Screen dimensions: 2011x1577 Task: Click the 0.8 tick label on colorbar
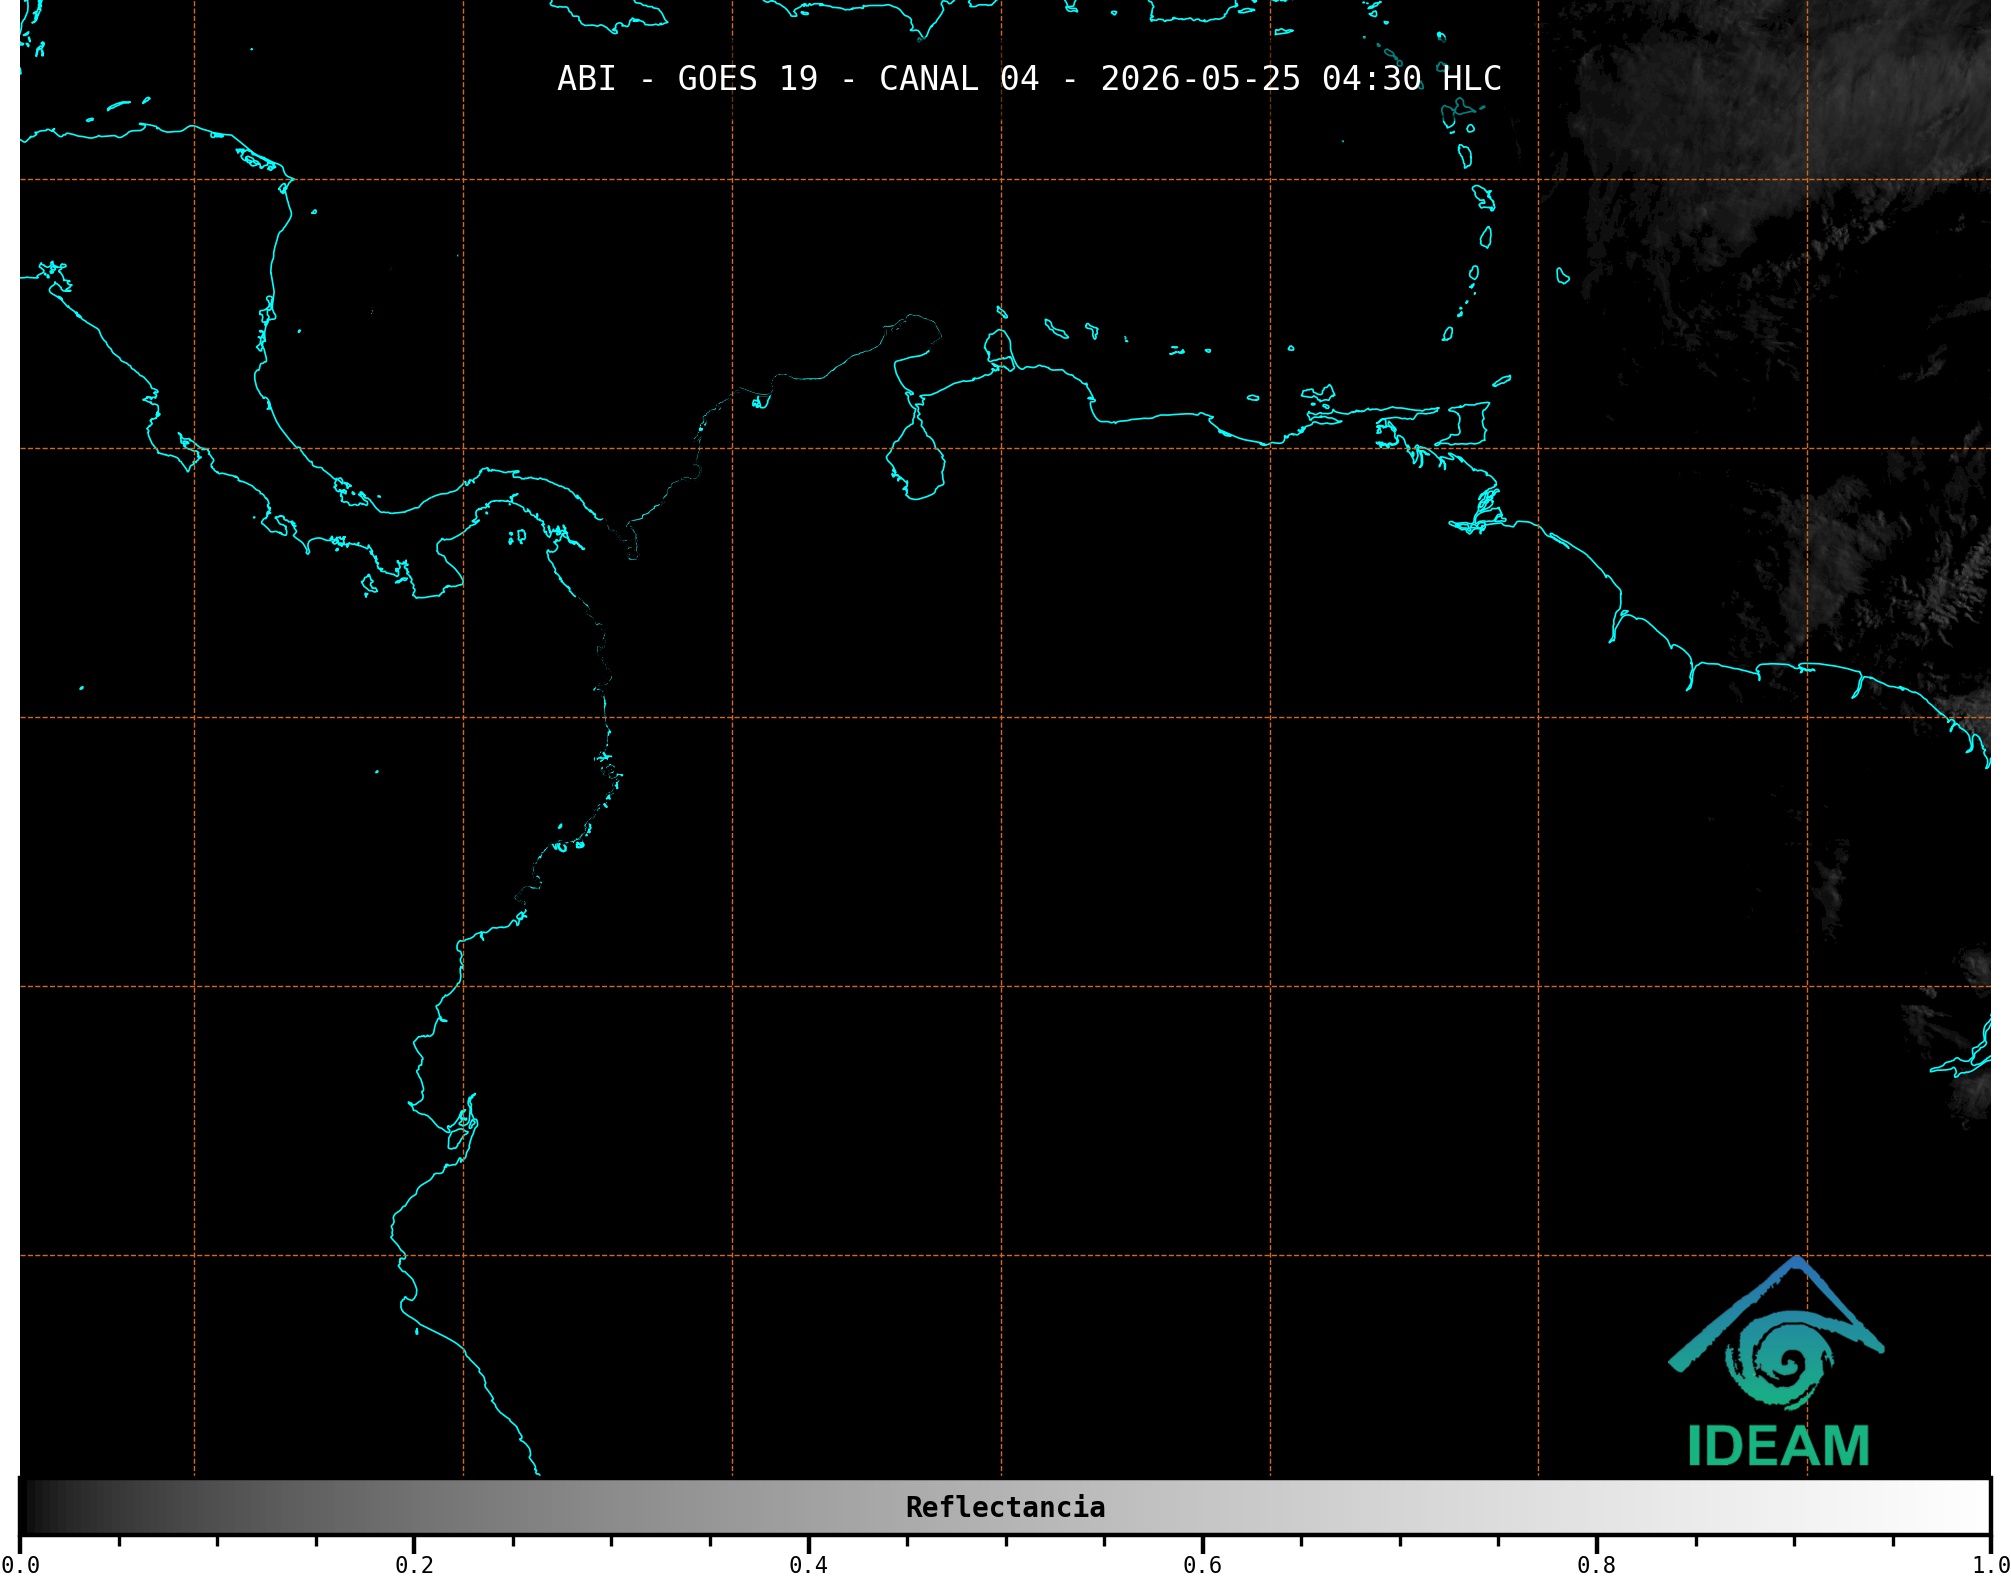point(1596,1564)
